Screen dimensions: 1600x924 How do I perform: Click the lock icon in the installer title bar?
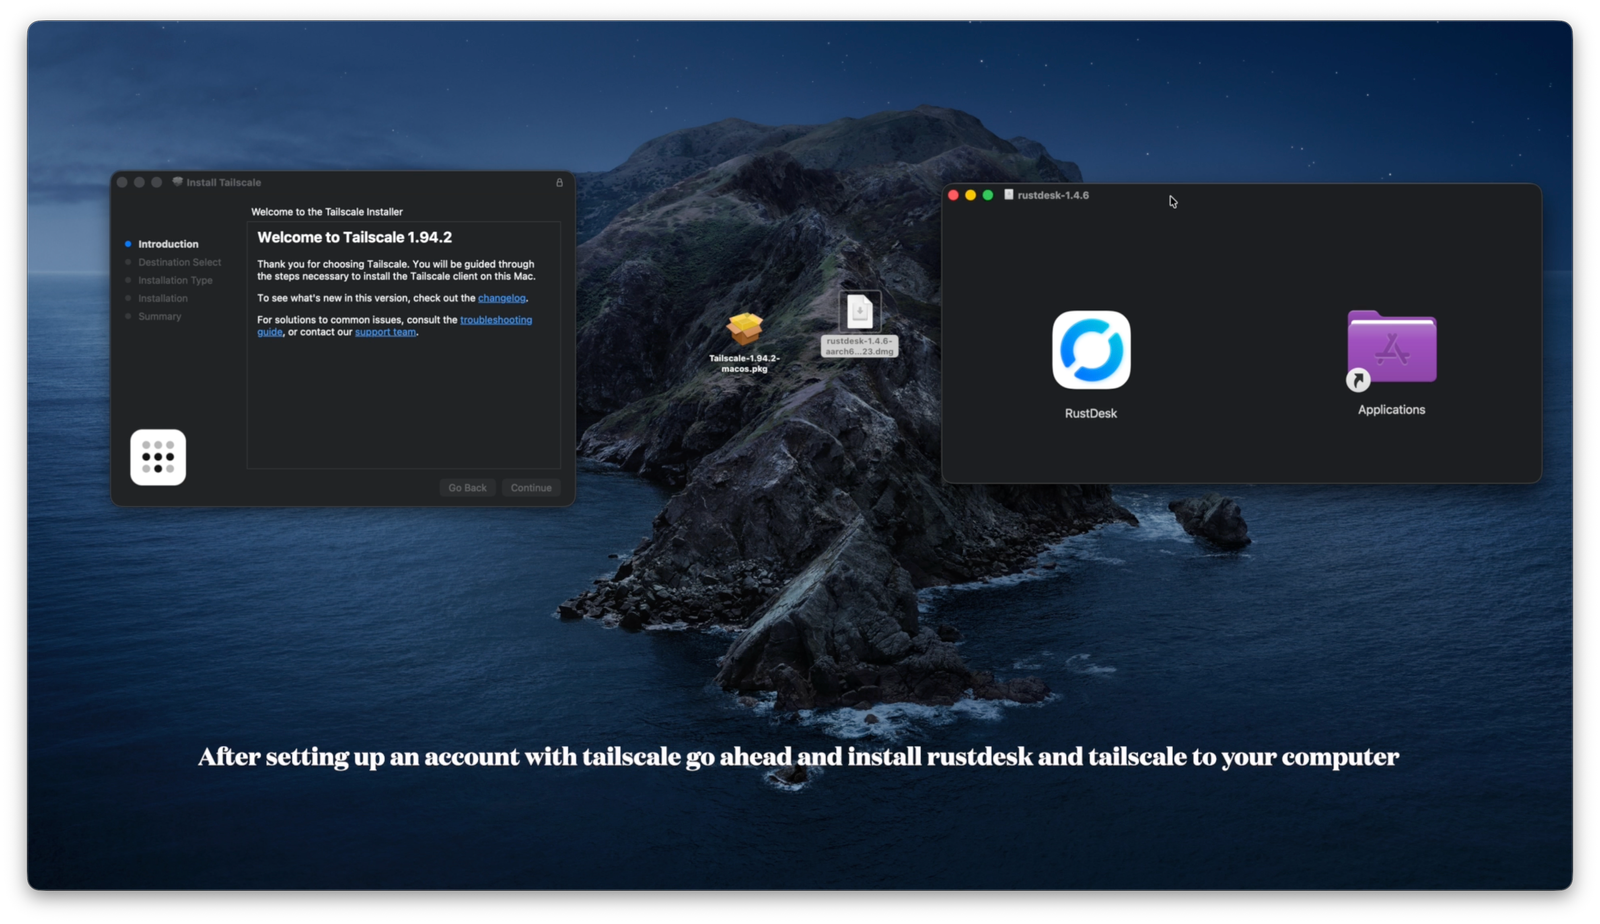559,182
